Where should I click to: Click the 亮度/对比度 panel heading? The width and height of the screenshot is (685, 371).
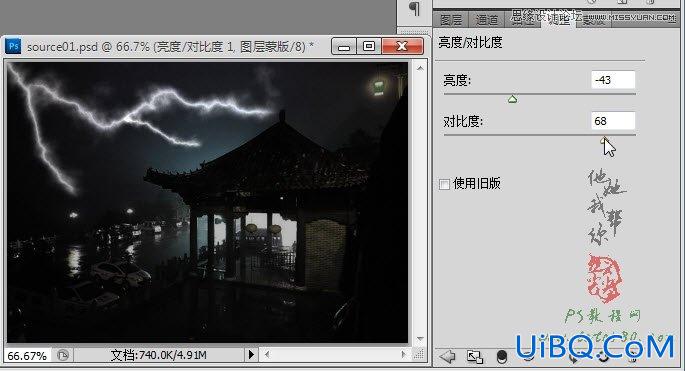click(x=470, y=42)
